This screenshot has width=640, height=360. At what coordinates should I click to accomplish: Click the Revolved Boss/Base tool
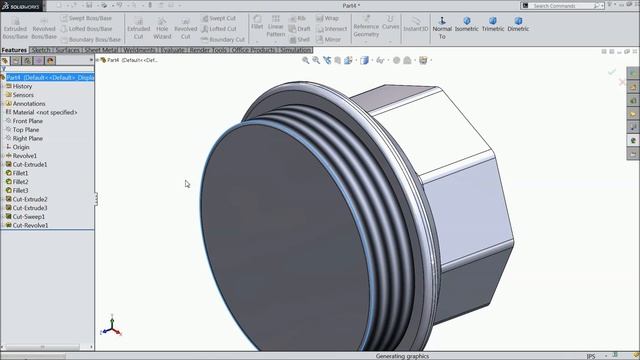coord(44,29)
